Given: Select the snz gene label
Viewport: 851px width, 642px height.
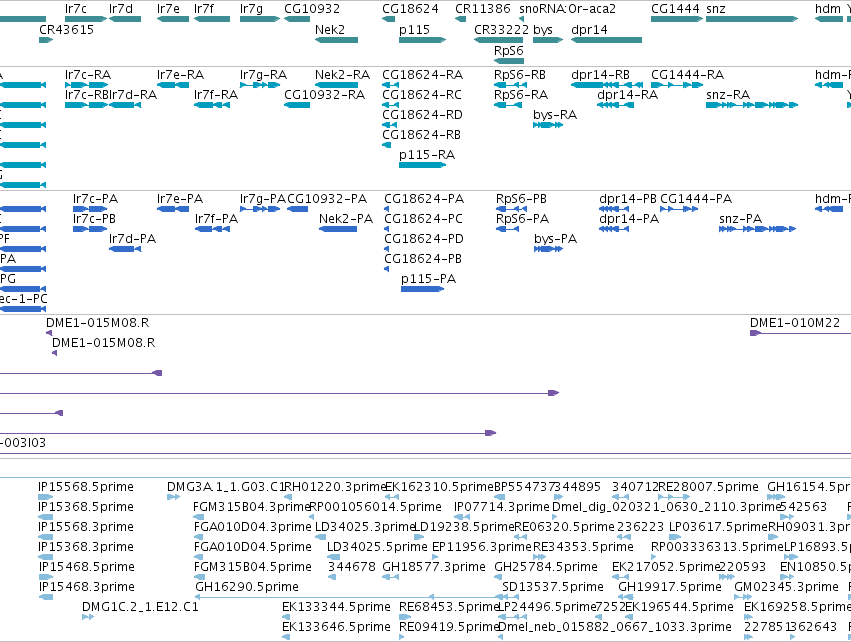Looking at the screenshot, I should pos(716,9).
